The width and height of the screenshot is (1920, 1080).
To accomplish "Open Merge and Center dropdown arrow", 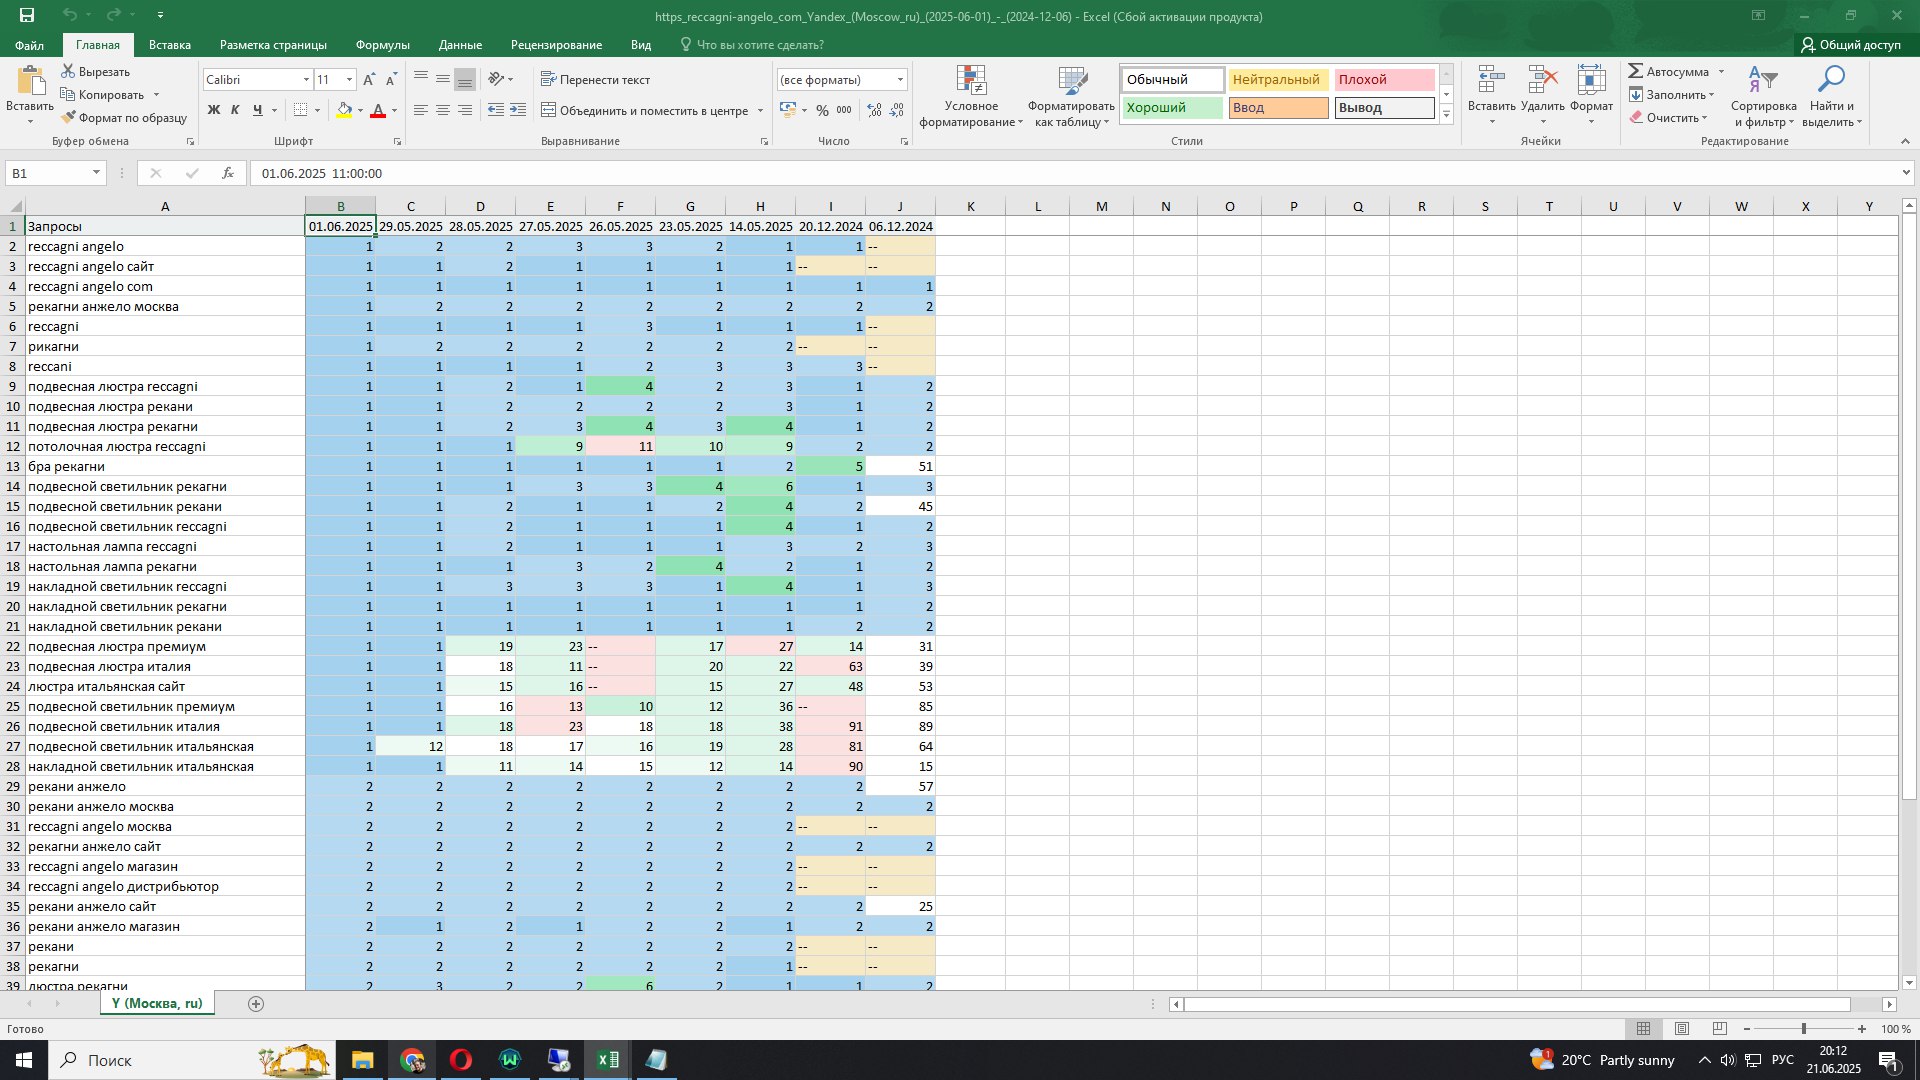I will (760, 110).
